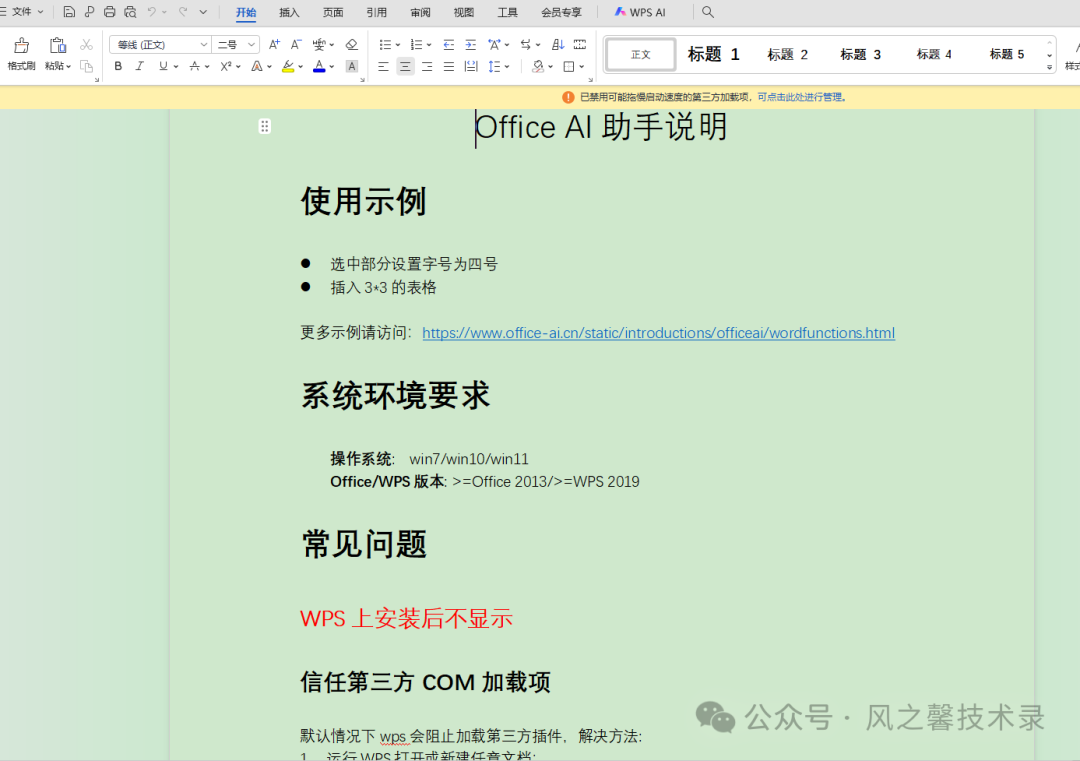Toggle Italic formatting

point(140,66)
